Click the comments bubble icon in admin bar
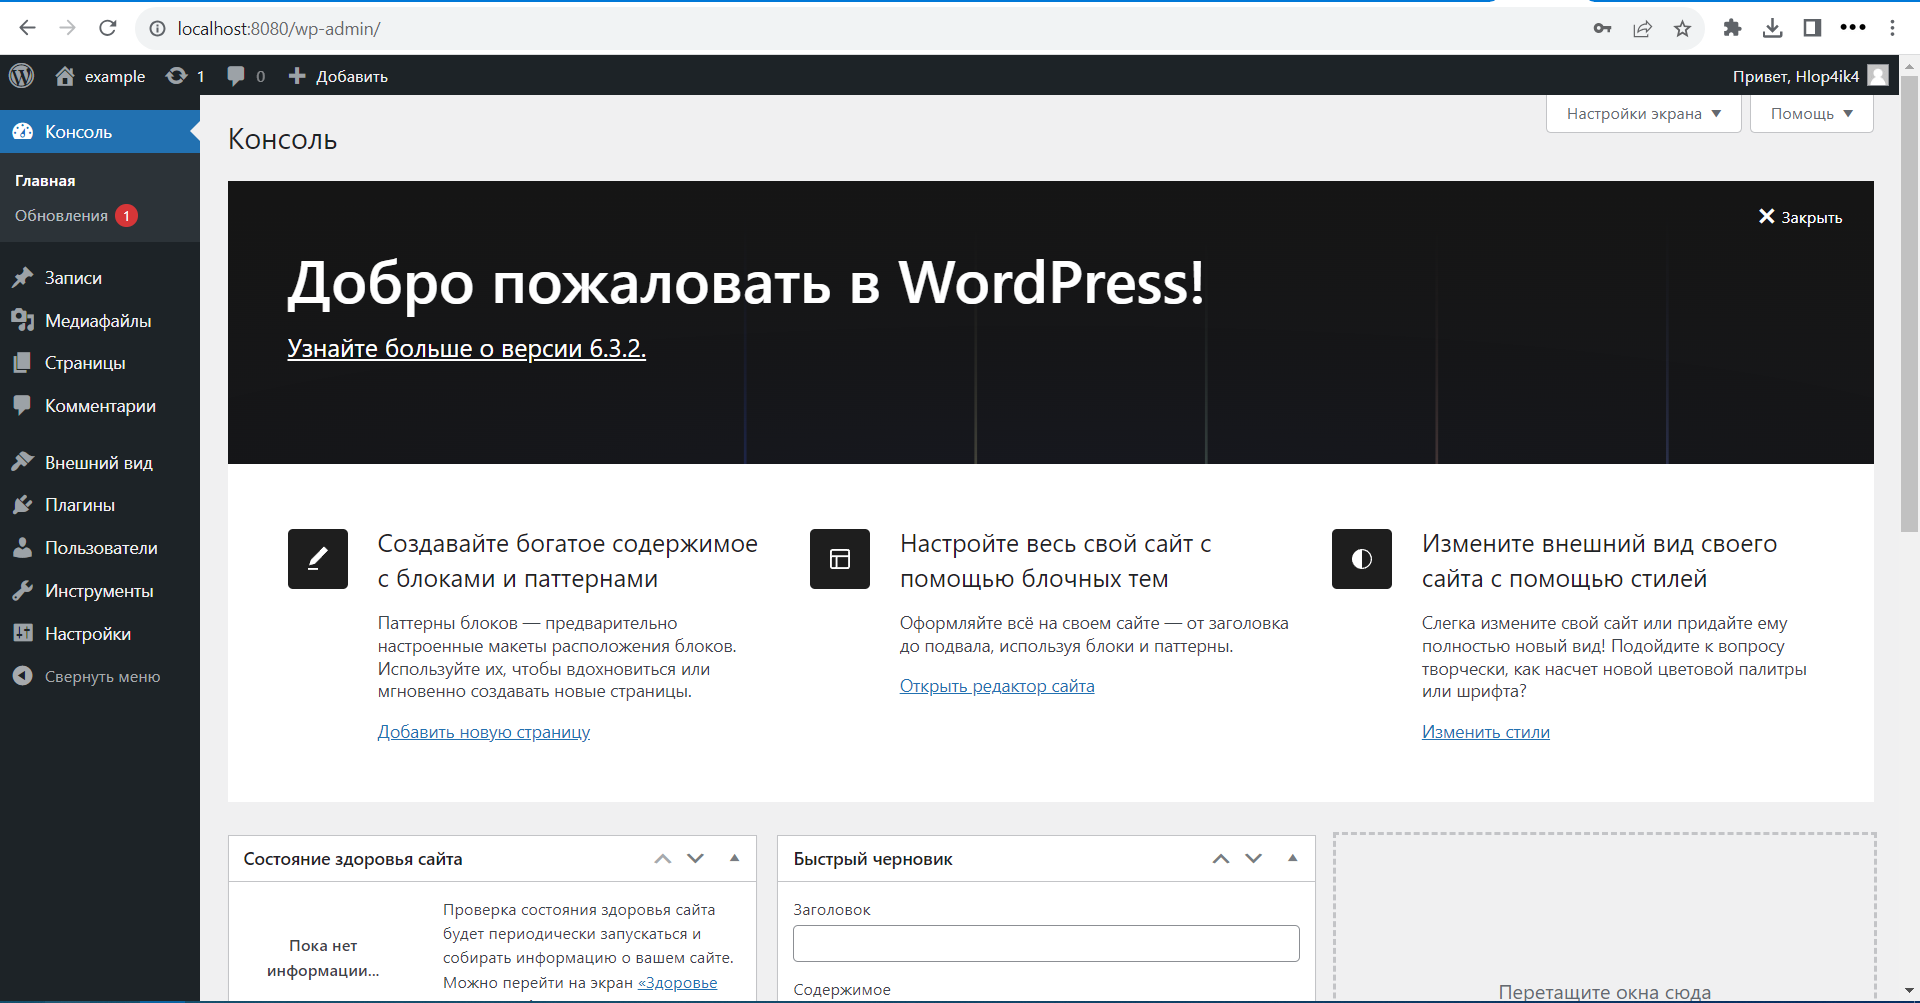The image size is (1920, 1003). 236,76
